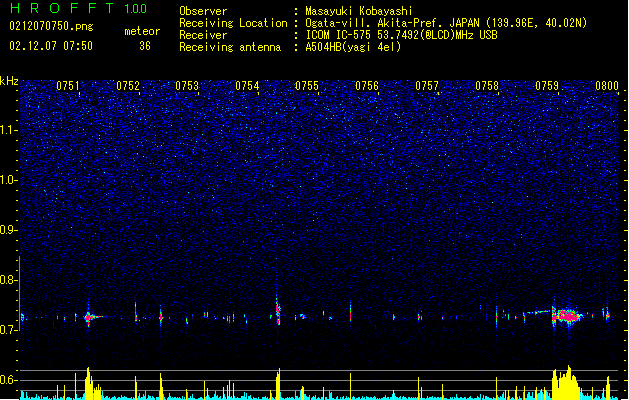
Task: Select the observer name Masayuki Kobayashi
Action: [x=359, y=11]
